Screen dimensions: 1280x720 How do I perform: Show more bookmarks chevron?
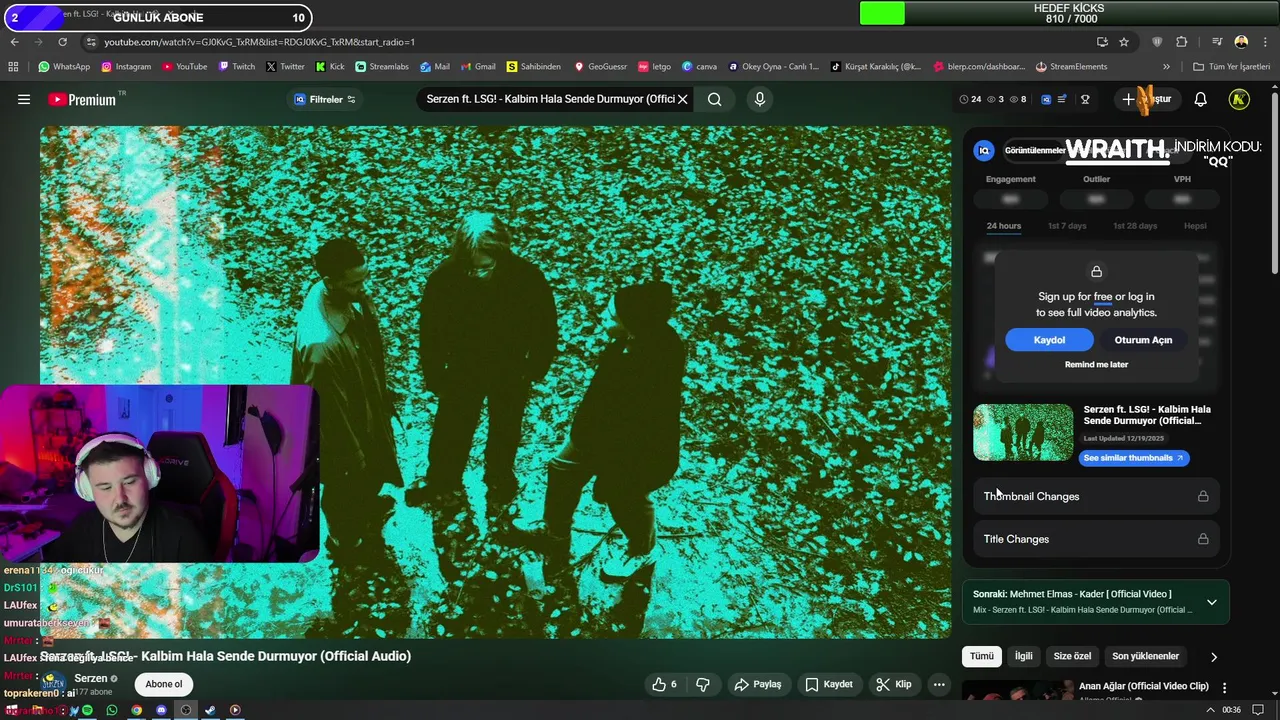click(x=1166, y=67)
